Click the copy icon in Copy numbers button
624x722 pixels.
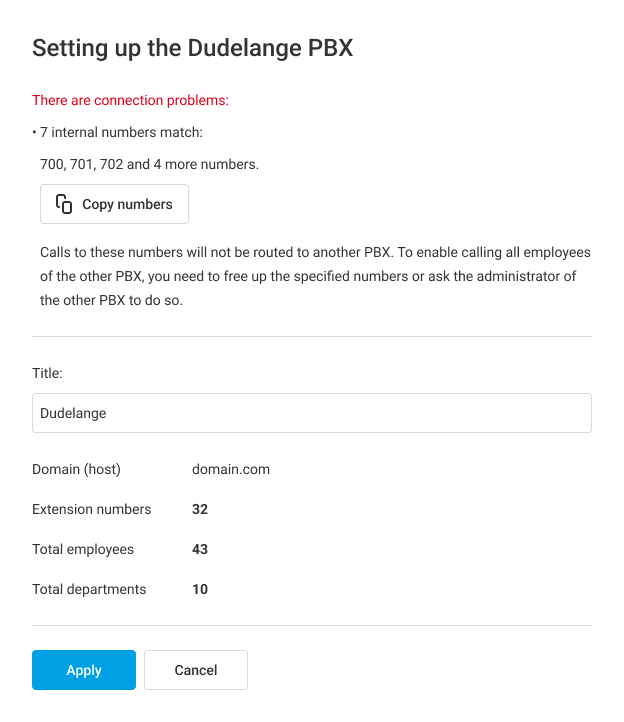coord(64,204)
